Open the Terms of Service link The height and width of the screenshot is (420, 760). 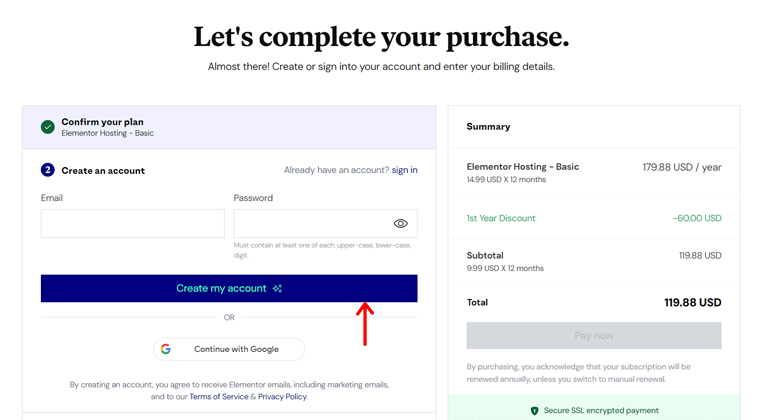(x=219, y=396)
